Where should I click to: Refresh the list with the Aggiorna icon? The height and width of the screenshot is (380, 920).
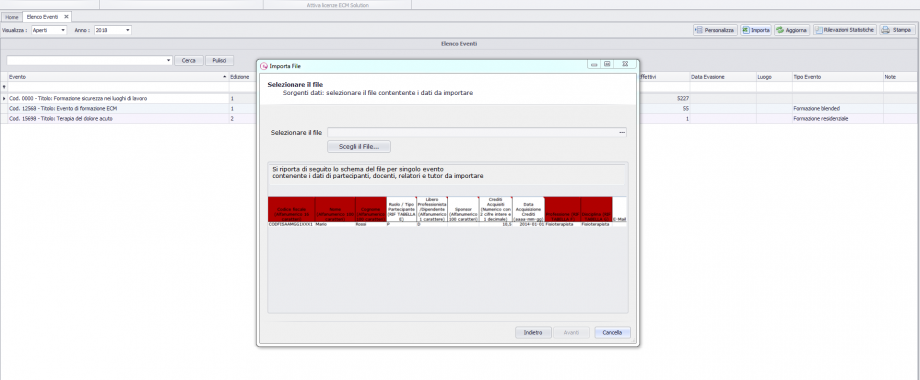click(x=780, y=30)
